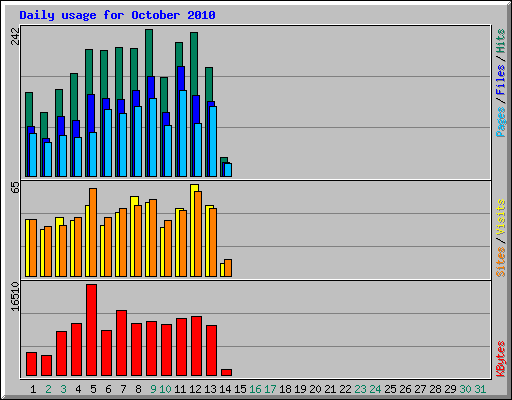Click the red KBytes bar for day 12
Screen dimensions: 512x400
pyautogui.click(x=197, y=346)
